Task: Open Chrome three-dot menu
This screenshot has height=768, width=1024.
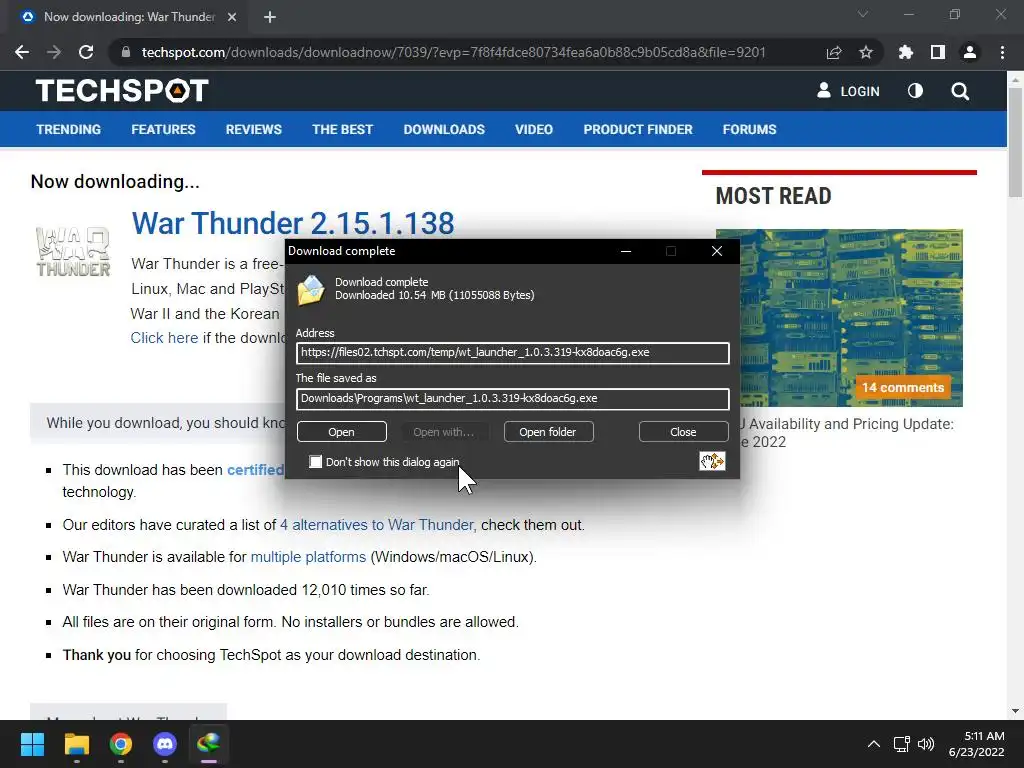Action: pyautogui.click(x=1002, y=52)
